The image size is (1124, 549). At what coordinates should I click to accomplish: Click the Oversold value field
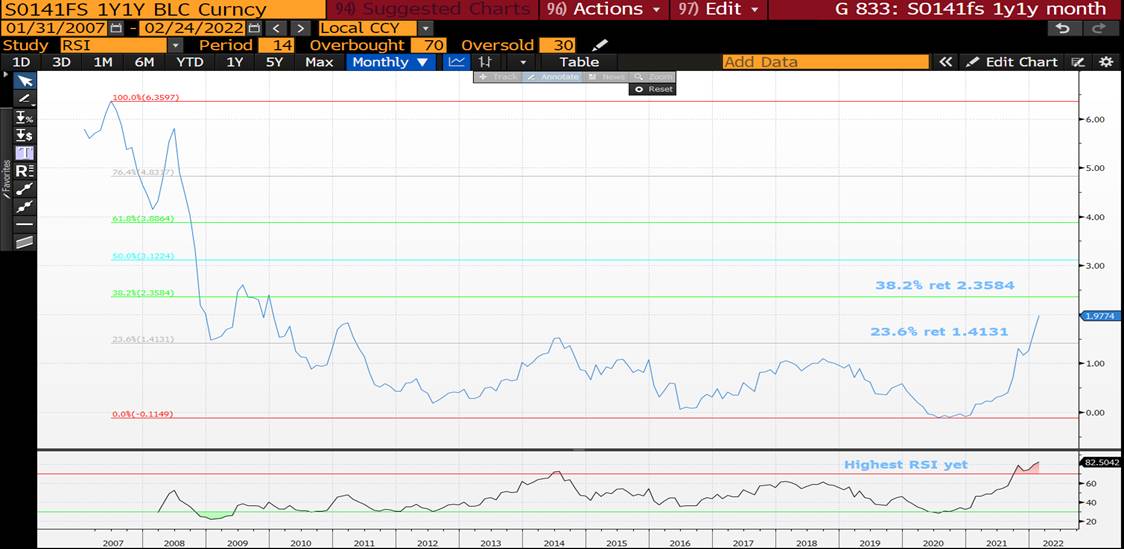click(x=559, y=45)
